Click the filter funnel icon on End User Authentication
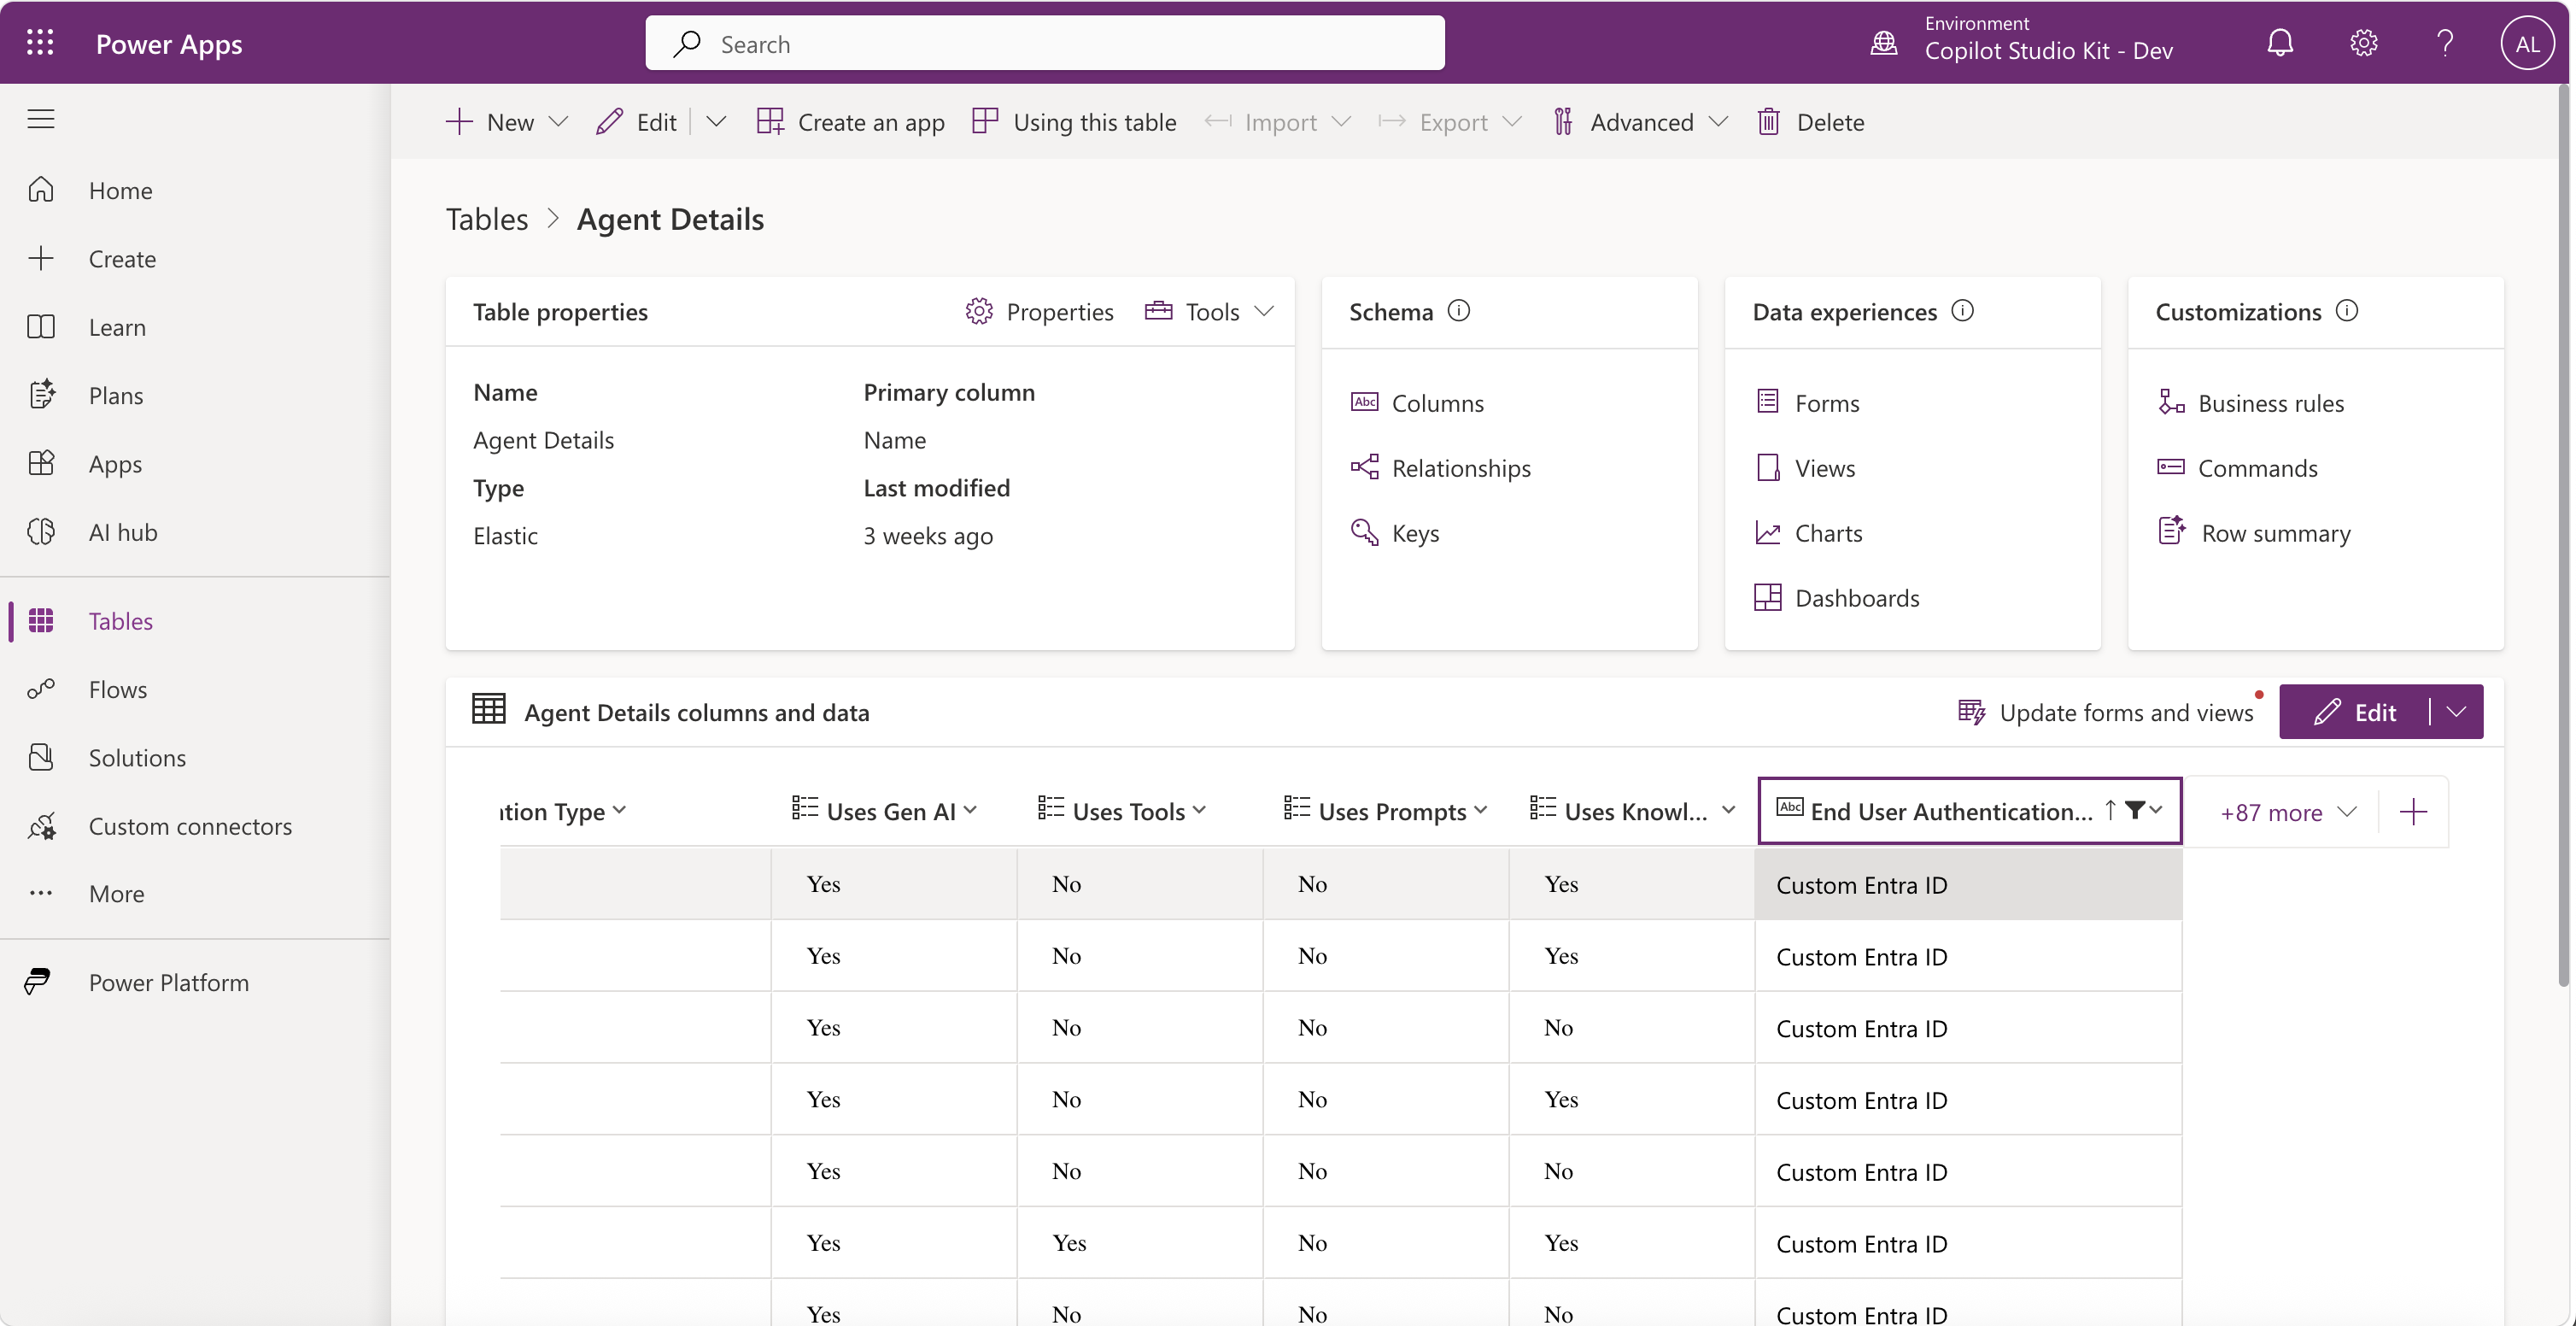The height and width of the screenshot is (1326, 2576). (x=2134, y=810)
